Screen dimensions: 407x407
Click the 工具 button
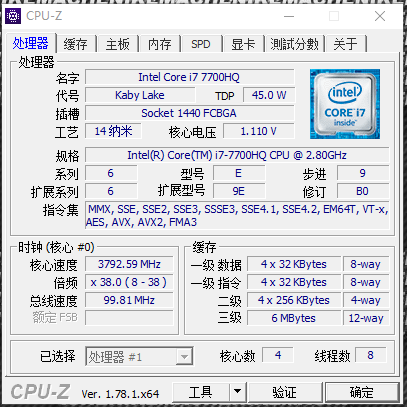click(x=200, y=391)
